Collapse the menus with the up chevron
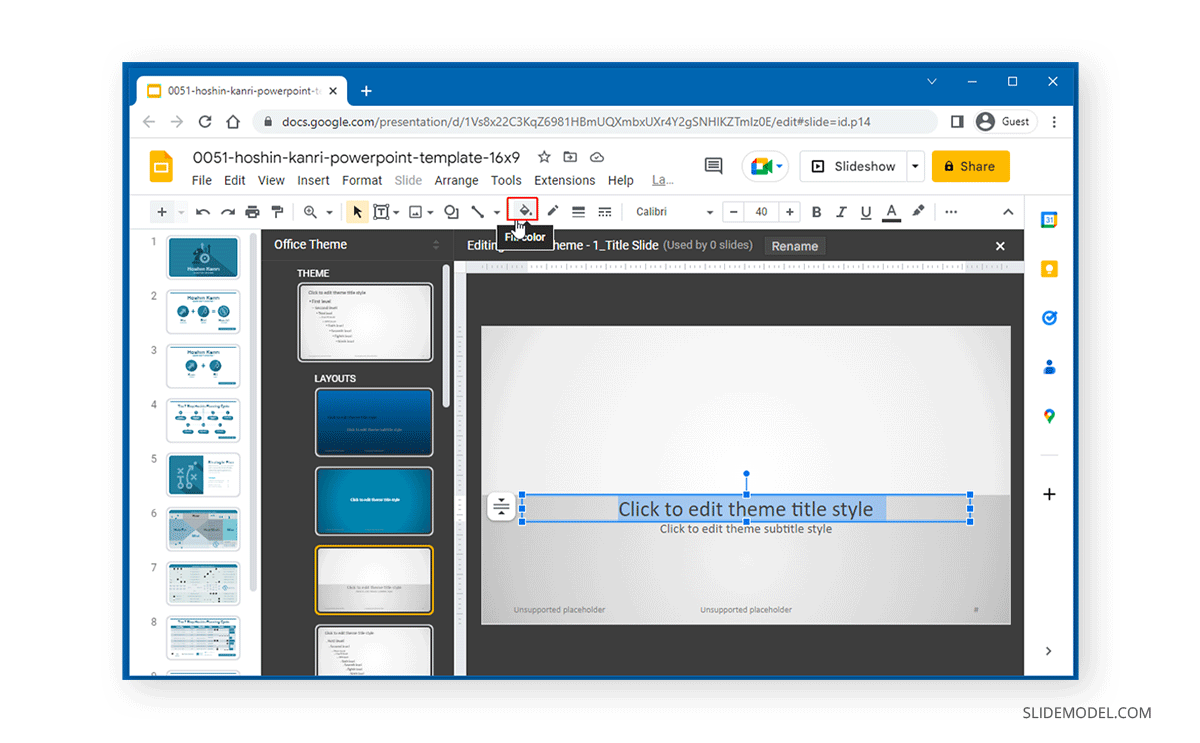The height and width of the screenshot is (743, 1200). click(x=1007, y=212)
